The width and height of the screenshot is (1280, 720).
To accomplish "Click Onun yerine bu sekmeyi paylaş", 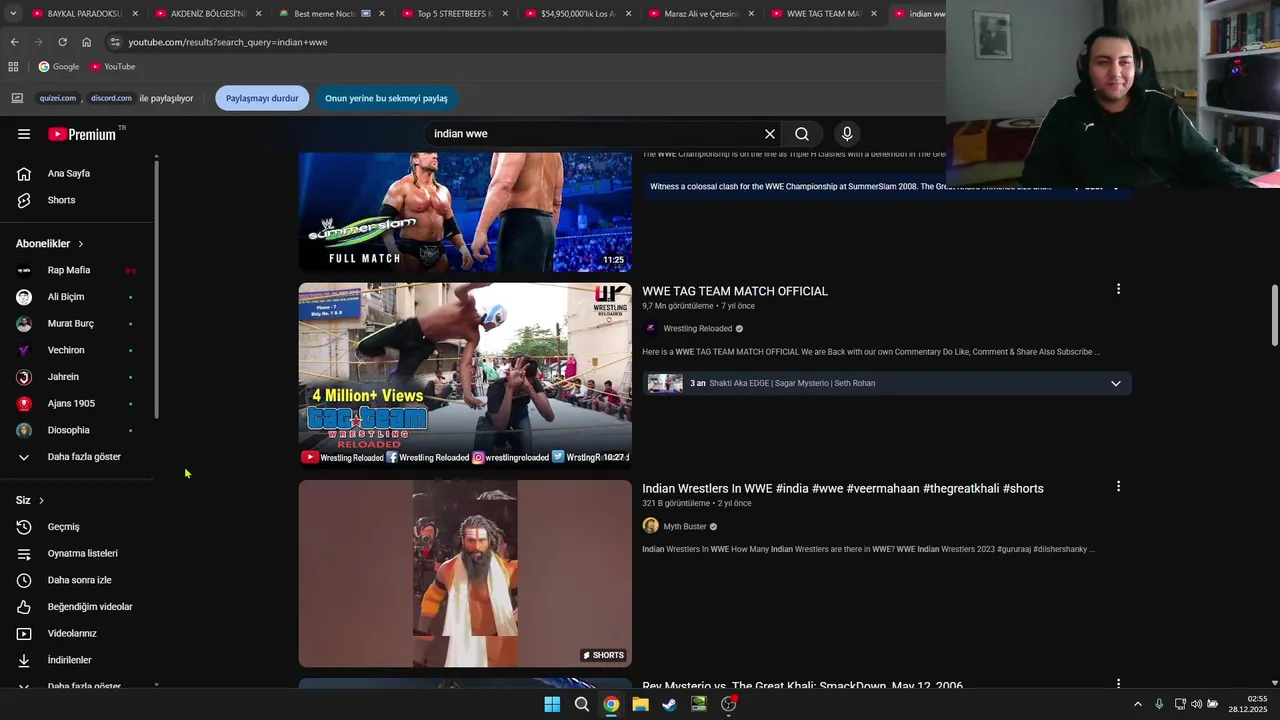I will [x=386, y=98].
